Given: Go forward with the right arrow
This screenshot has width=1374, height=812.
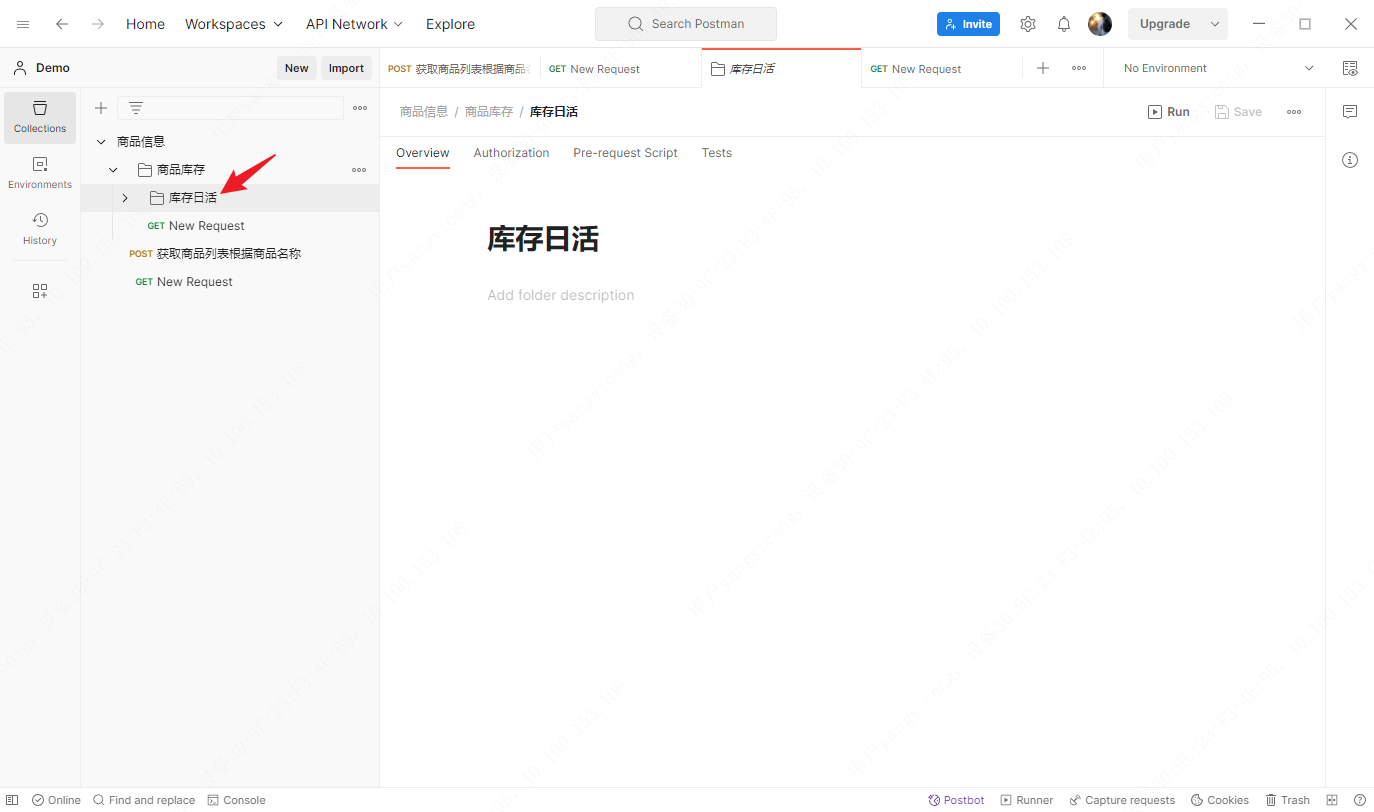Looking at the screenshot, I should [98, 24].
